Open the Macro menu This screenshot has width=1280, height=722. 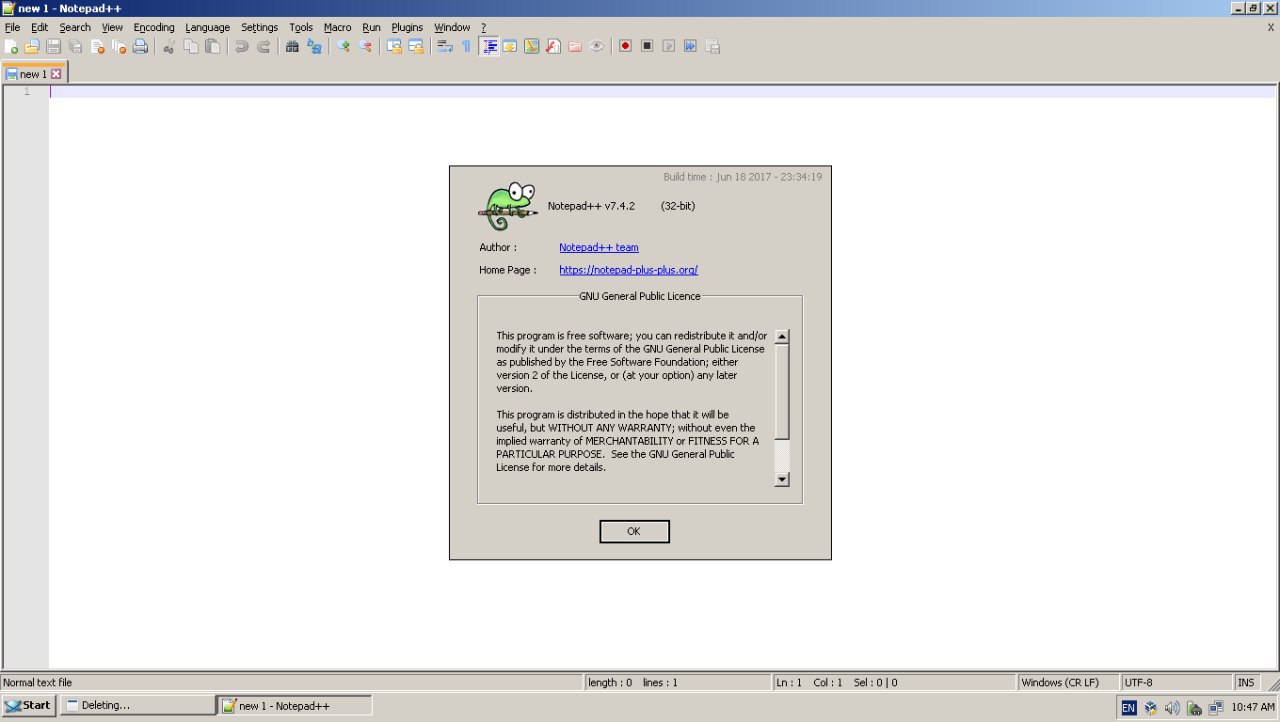337,27
